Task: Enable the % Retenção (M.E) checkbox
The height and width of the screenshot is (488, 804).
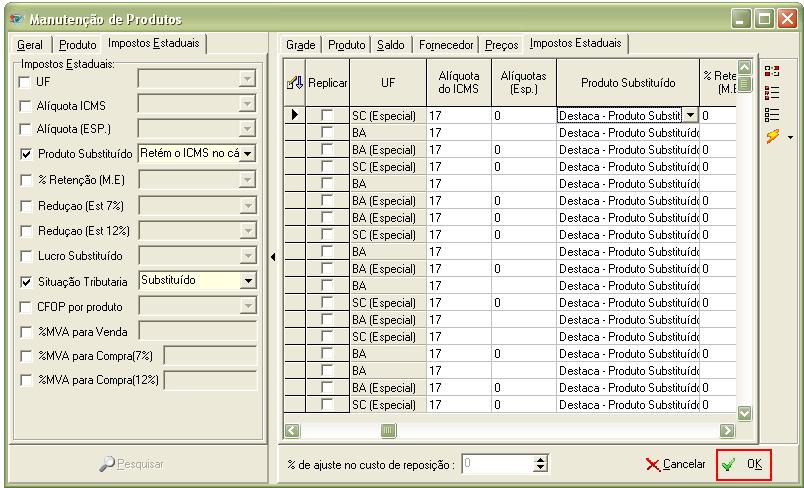Action: coord(26,180)
